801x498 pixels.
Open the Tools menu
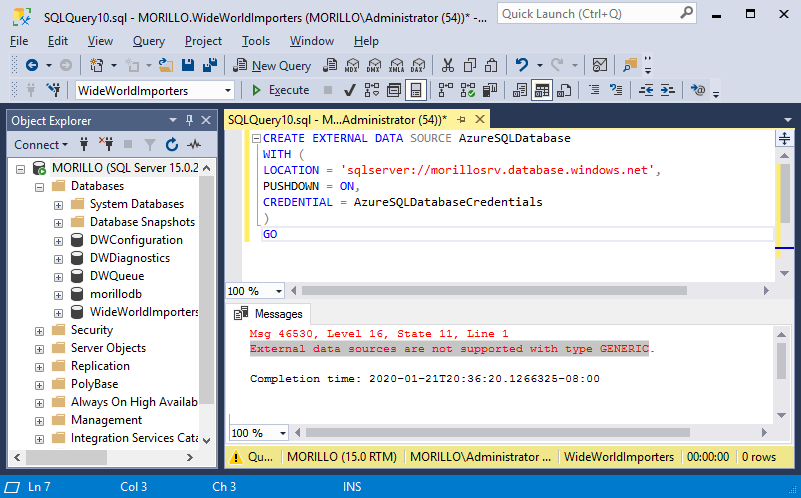255,41
